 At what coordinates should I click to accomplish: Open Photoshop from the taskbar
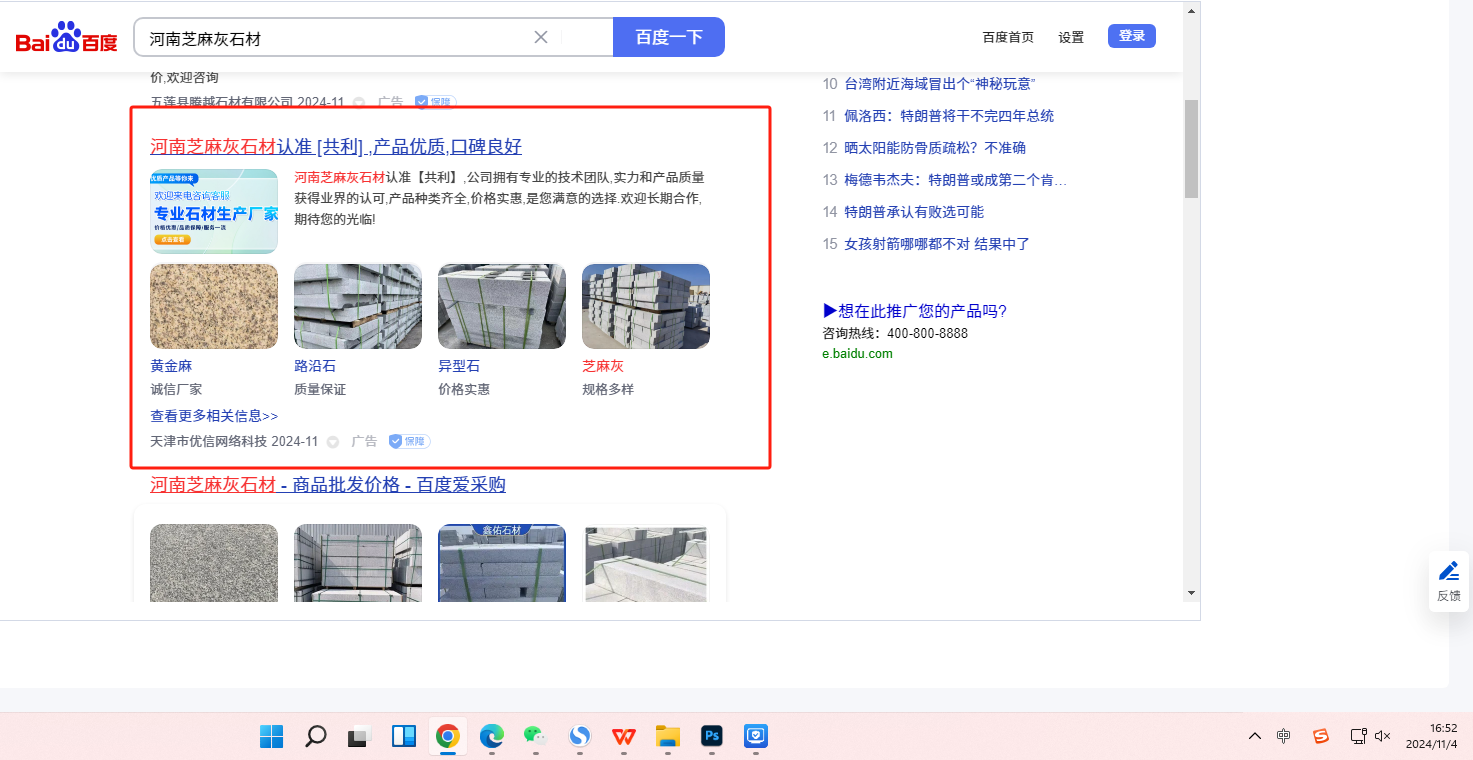coord(711,737)
